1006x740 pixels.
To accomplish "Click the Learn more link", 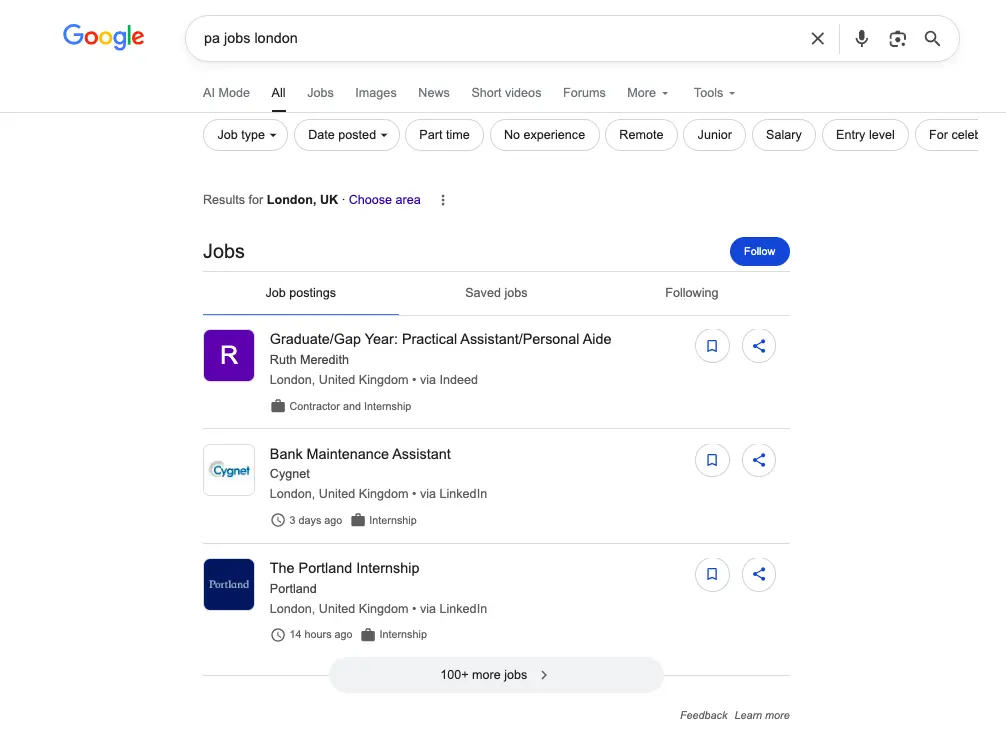I will 762,716.
